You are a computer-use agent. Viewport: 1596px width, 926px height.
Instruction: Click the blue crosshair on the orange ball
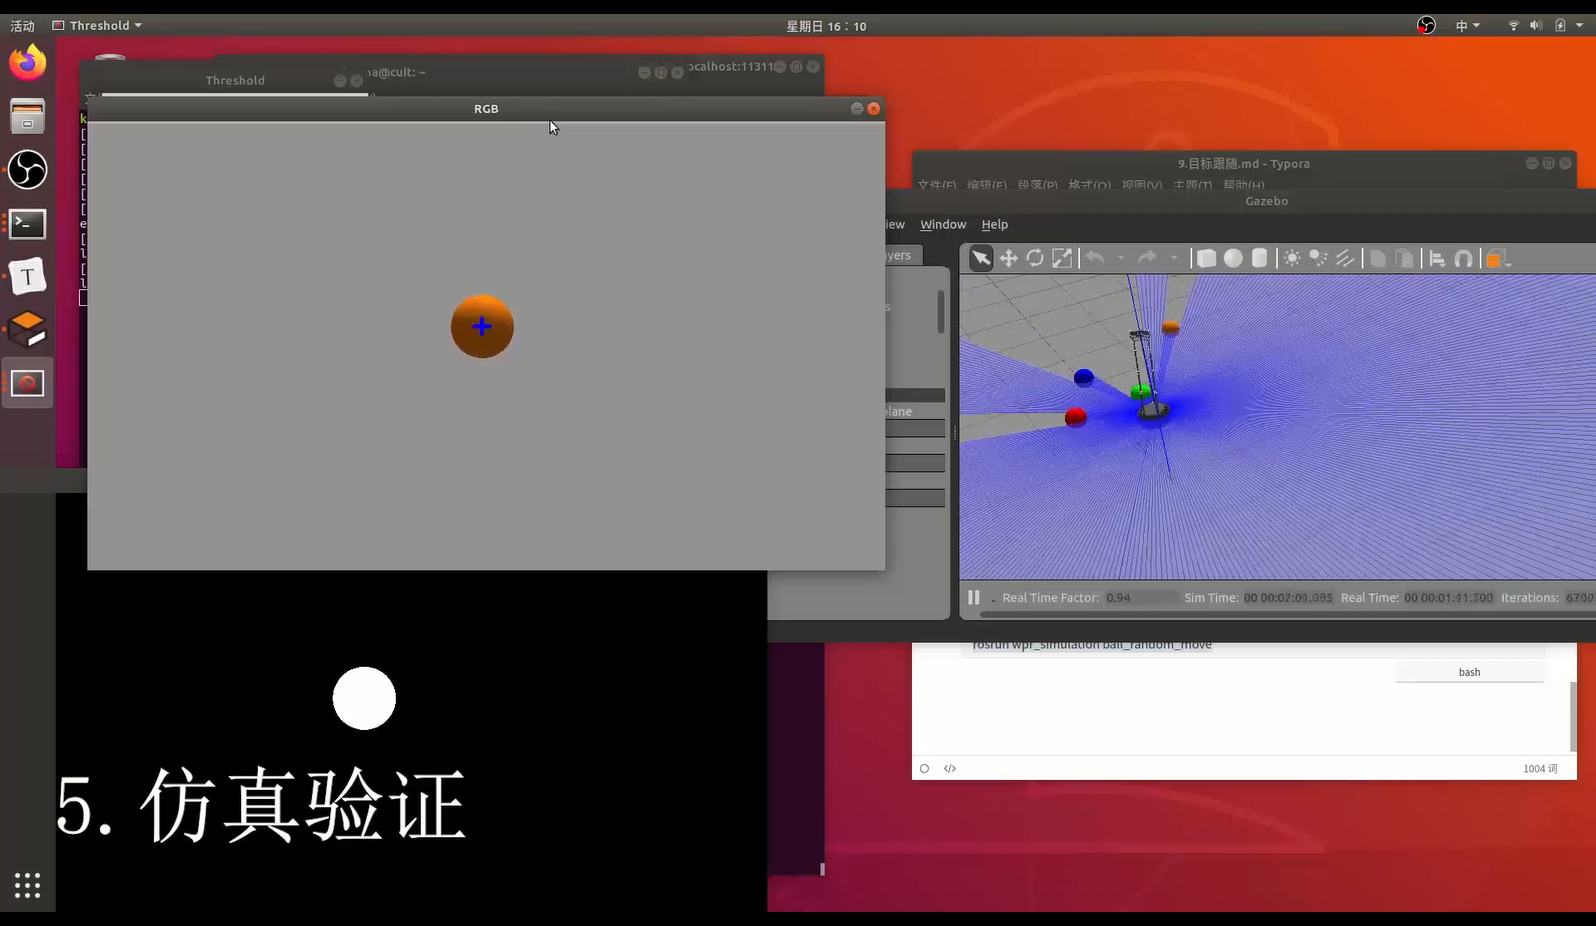482,326
